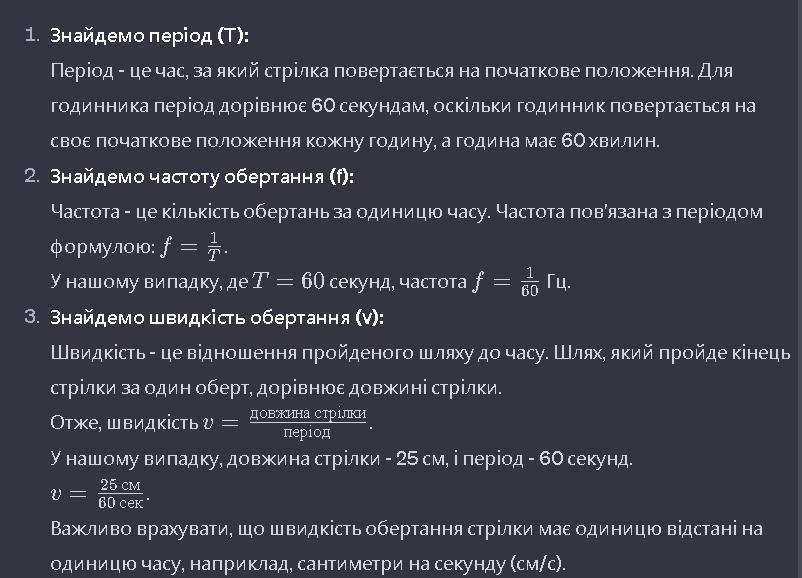The height and width of the screenshot is (578, 802).
Task: Click the sentence starting 'Важливо врахувати'
Action: tap(407, 547)
